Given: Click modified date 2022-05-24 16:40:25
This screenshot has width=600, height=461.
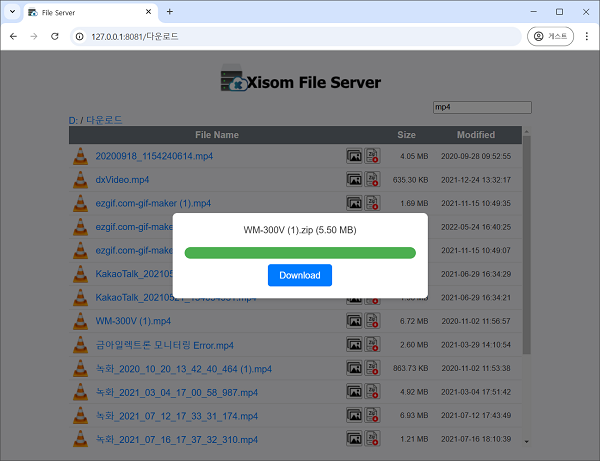Looking at the screenshot, I should click(476, 227).
